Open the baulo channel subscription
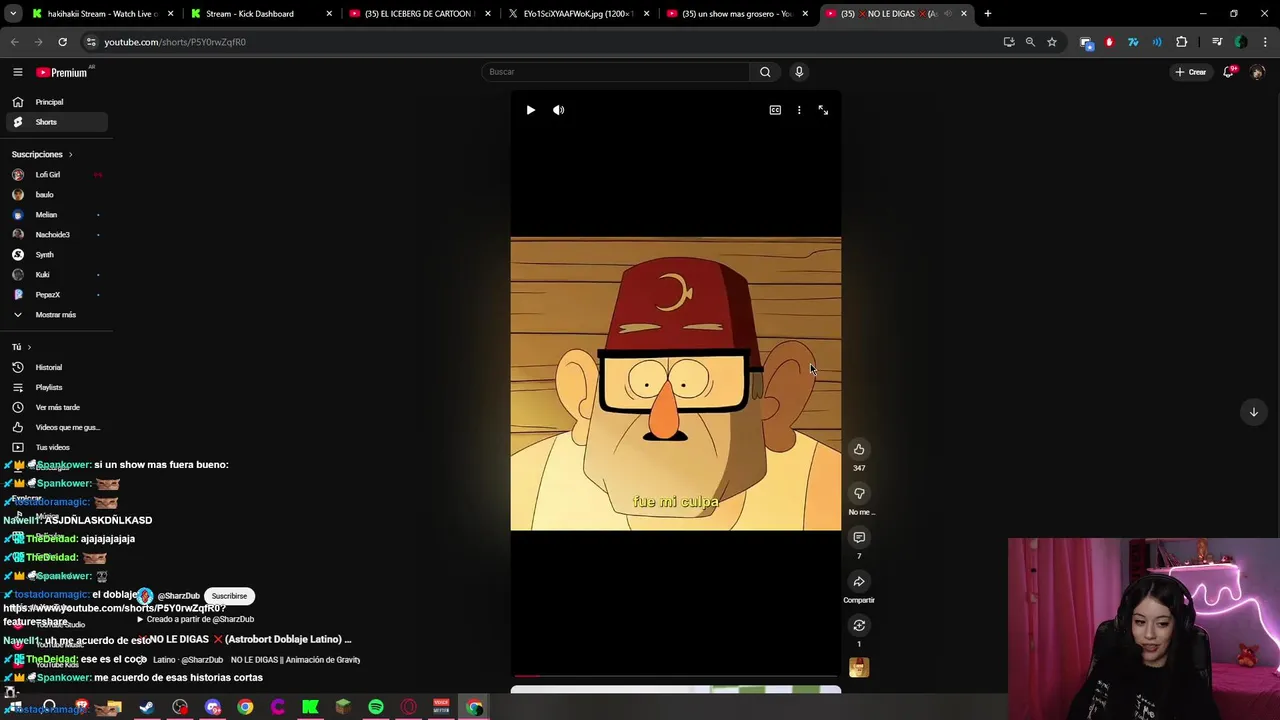Viewport: 1280px width, 720px height. coord(56,195)
